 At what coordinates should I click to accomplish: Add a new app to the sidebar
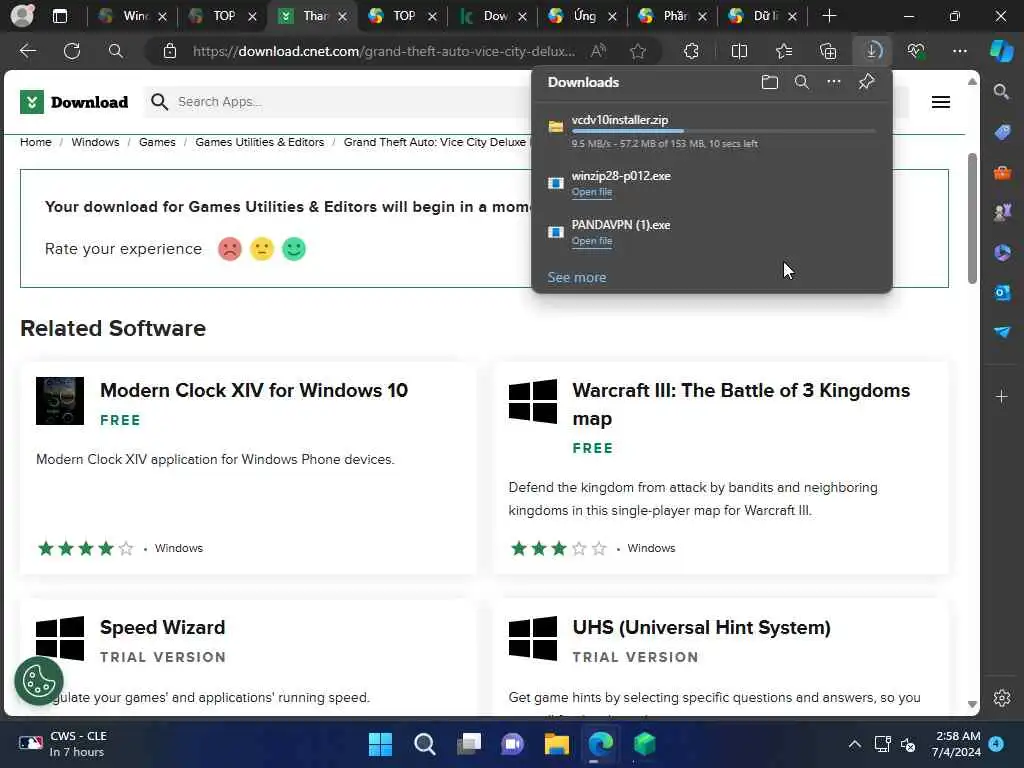click(x=1002, y=396)
